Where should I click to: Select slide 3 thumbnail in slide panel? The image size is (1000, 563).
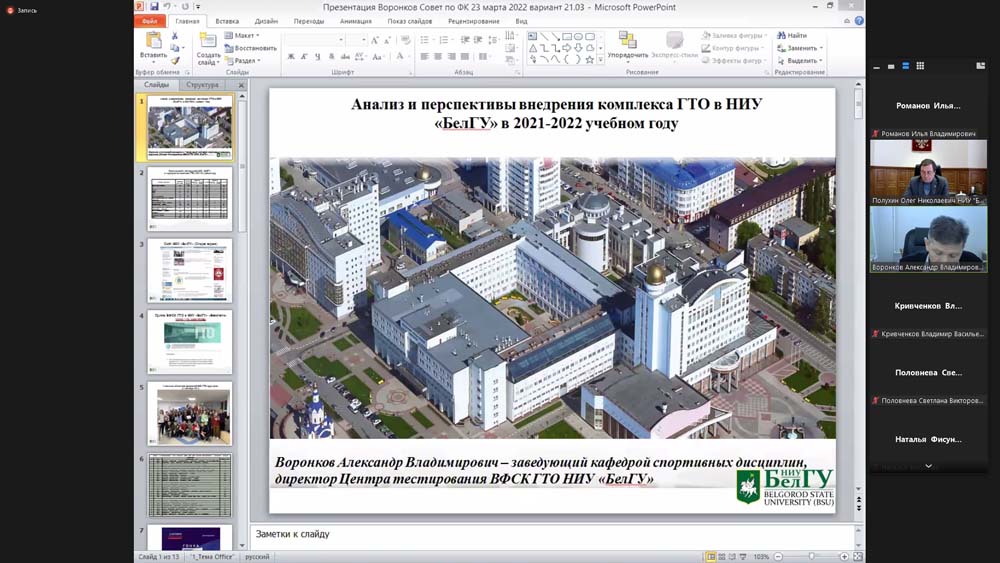(x=190, y=271)
